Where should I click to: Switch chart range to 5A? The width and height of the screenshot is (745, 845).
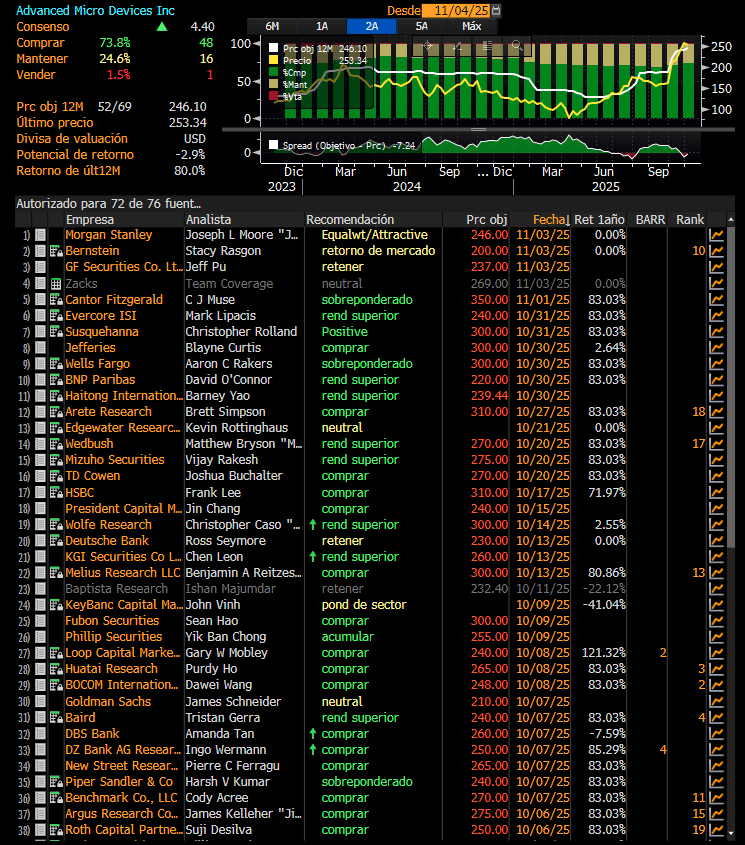point(422,26)
